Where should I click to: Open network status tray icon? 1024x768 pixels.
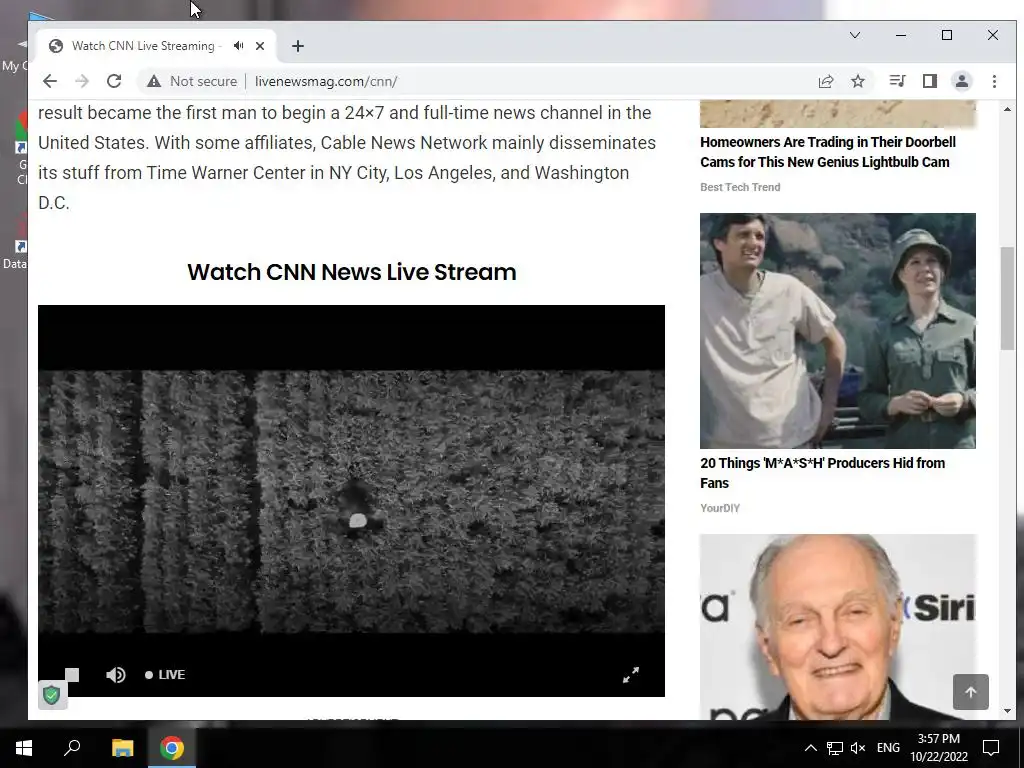pos(834,748)
